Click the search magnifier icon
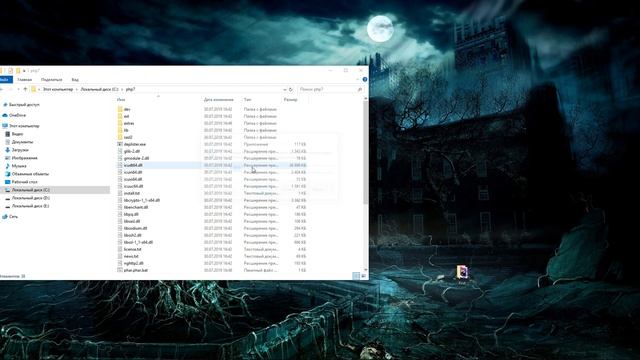This screenshot has width=640, height=360. (360, 89)
